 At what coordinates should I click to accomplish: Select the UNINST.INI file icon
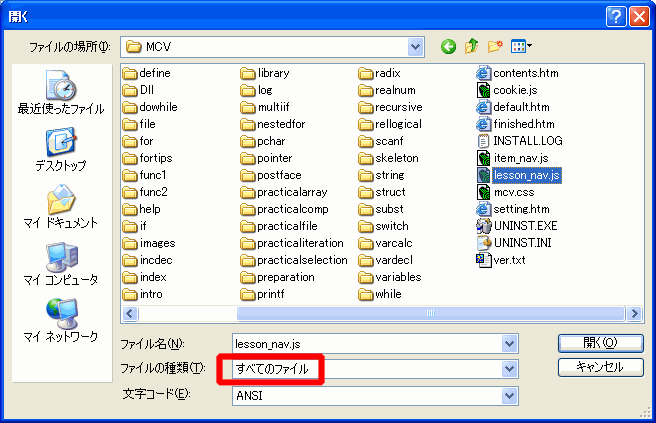pos(483,243)
